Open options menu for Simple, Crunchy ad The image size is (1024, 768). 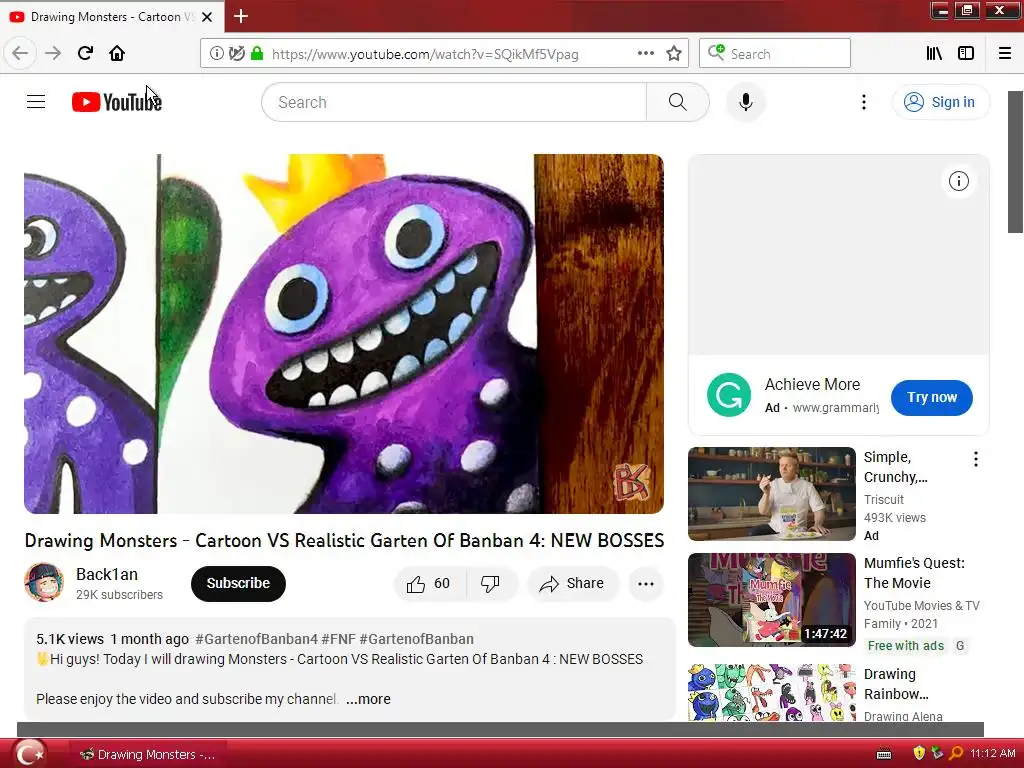click(x=976, y=459)
